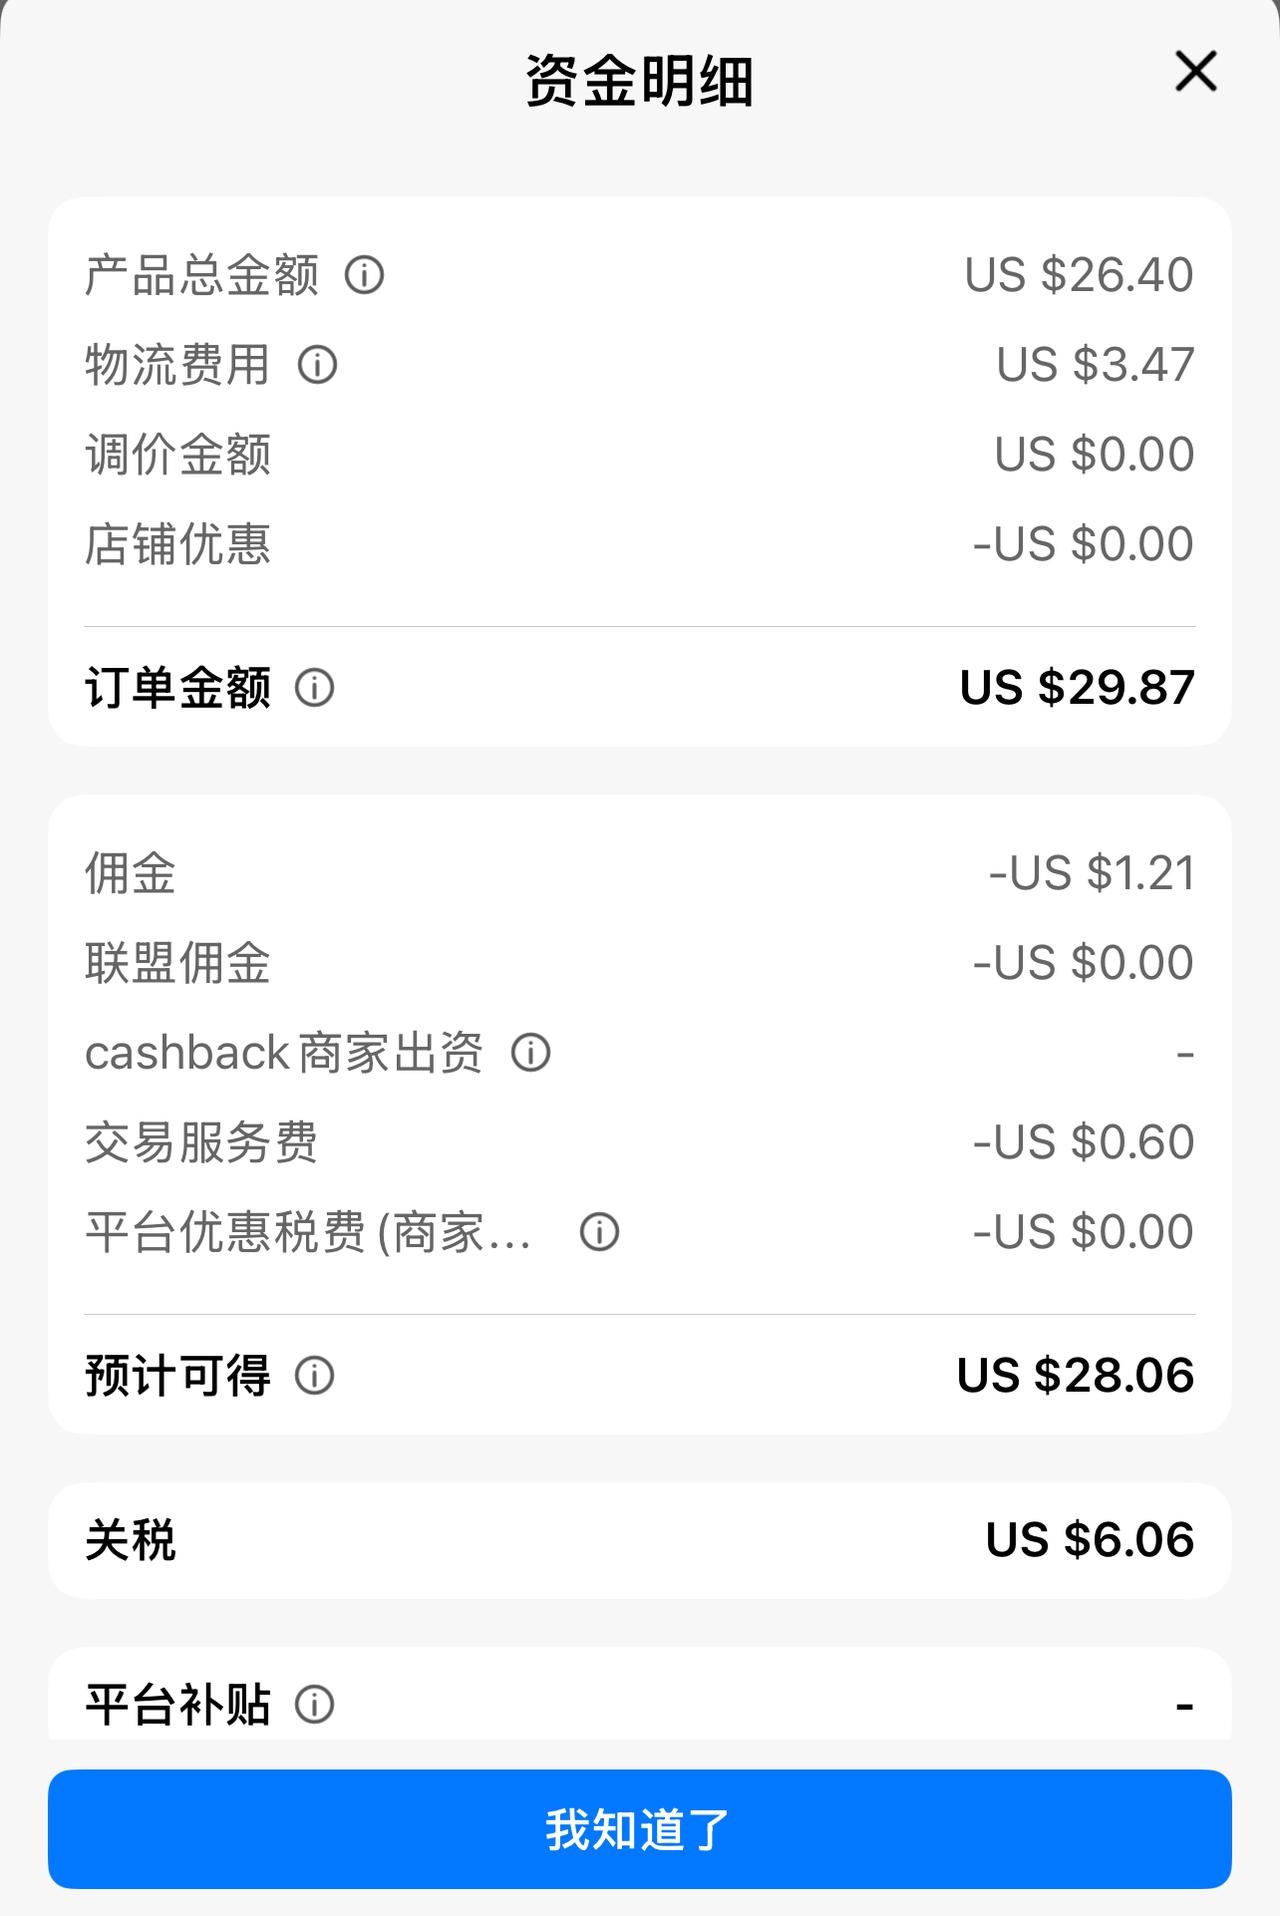
Task: Select the US $26.40 product total amount
Action: tap(1079, 275)
